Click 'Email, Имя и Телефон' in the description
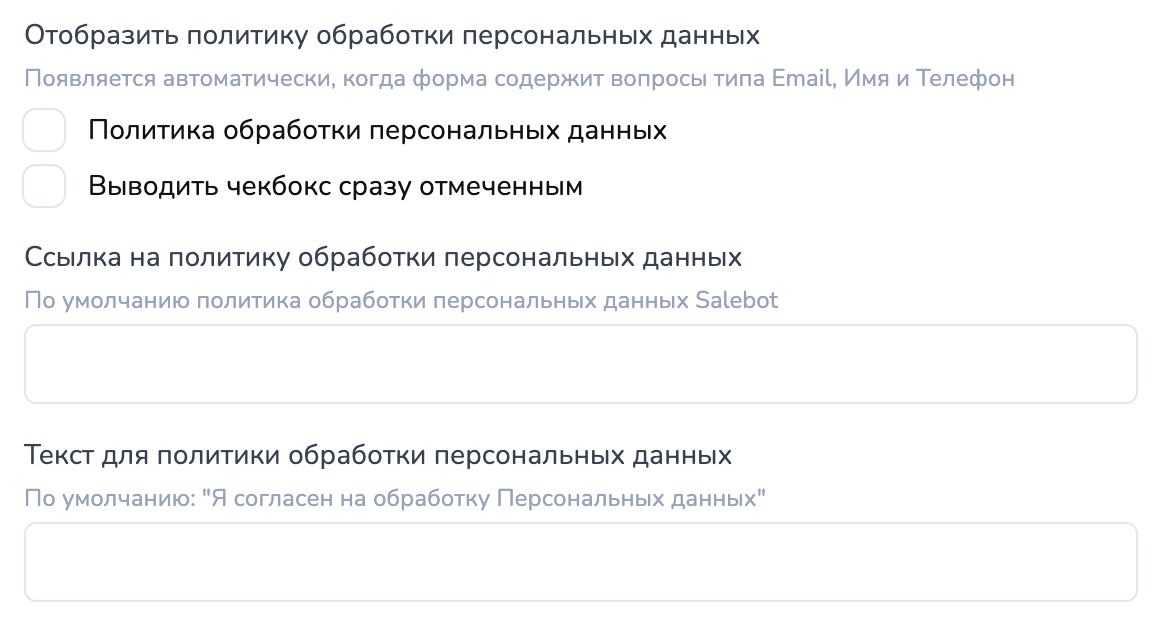This screenshot has width=1168, height=630. click(893, 78)
